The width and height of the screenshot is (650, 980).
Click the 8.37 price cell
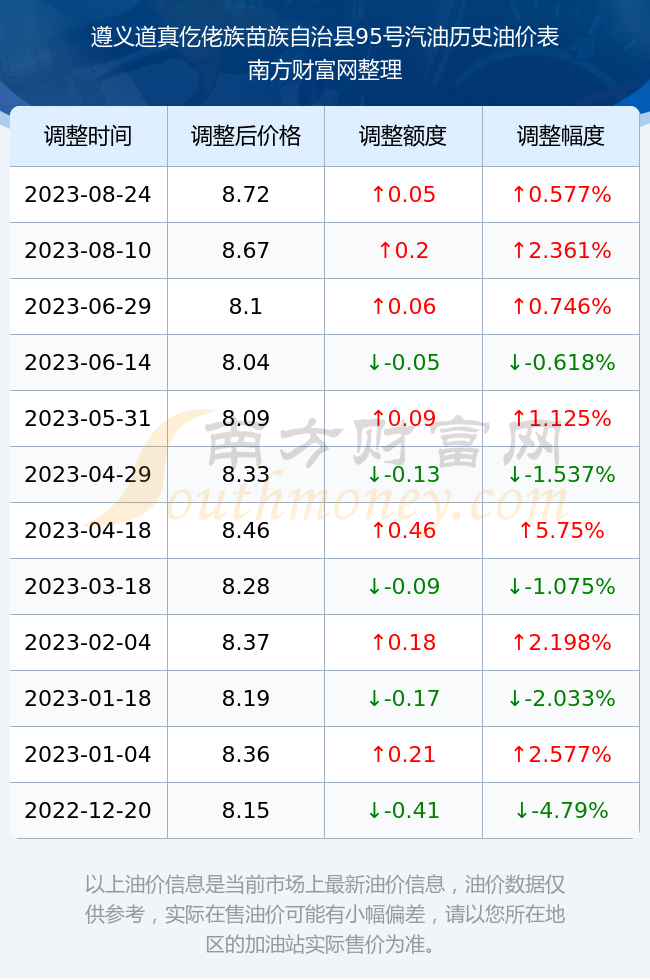pos(246,642)
